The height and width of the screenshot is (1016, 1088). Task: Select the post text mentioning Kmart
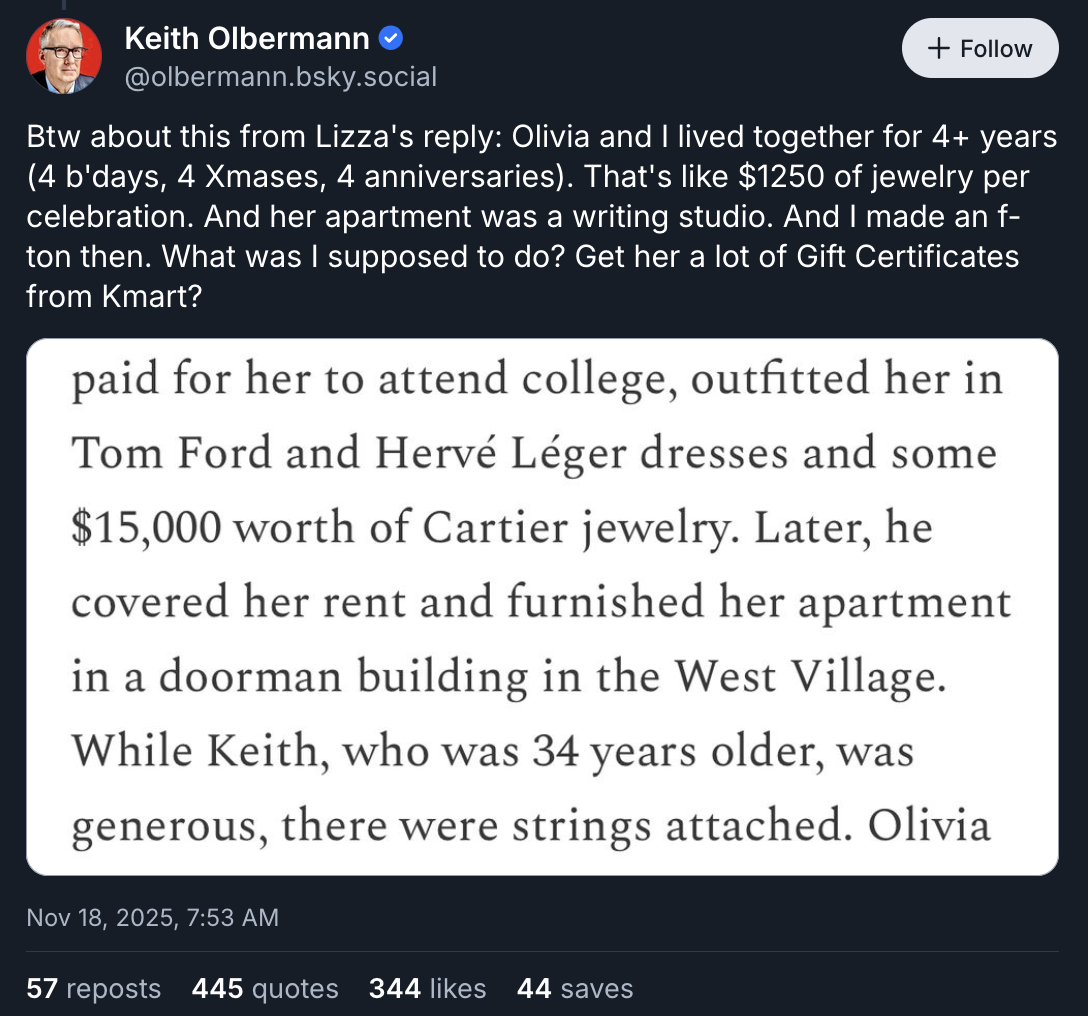[540, 216]
